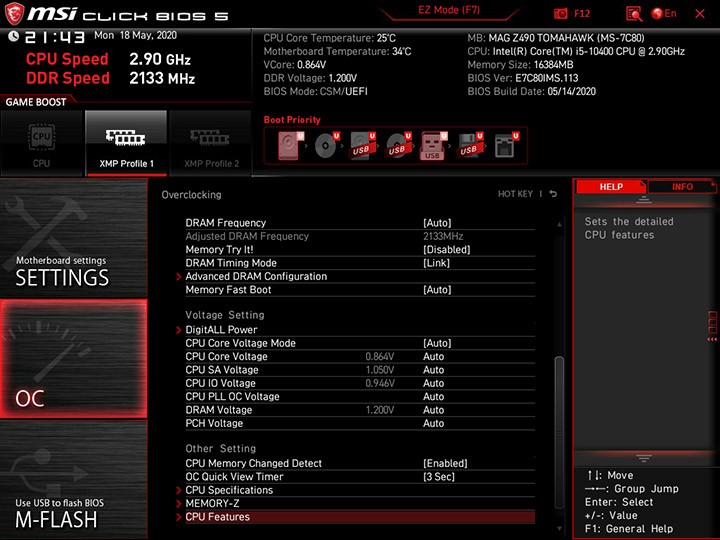Screen dimensions: 720x540
Task: Expand Advanced DRAM Configuration submenu
Action: click(360, 276)
